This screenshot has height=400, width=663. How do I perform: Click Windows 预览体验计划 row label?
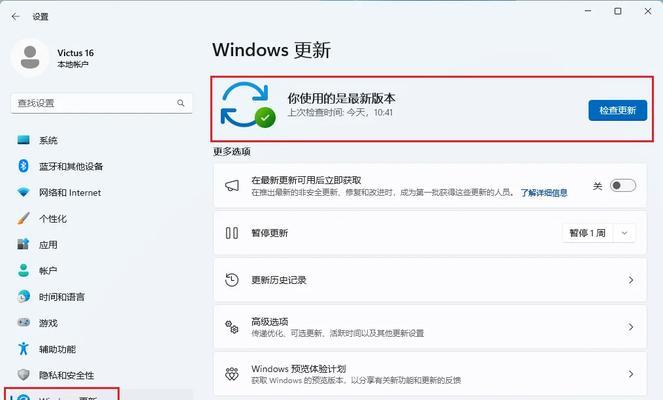pyautogui.click(x=299, y=368)
